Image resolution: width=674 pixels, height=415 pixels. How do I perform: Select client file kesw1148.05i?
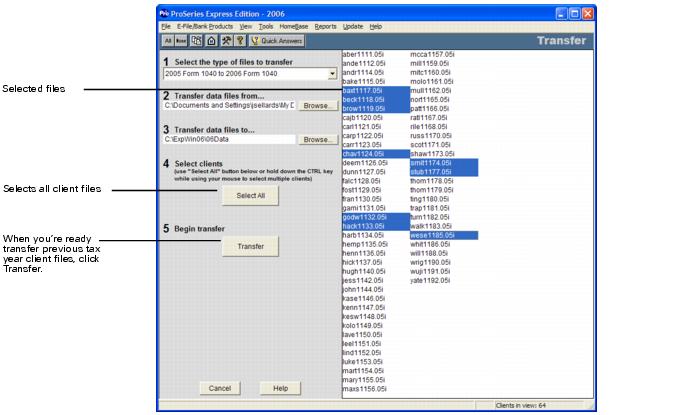(364, 317)
